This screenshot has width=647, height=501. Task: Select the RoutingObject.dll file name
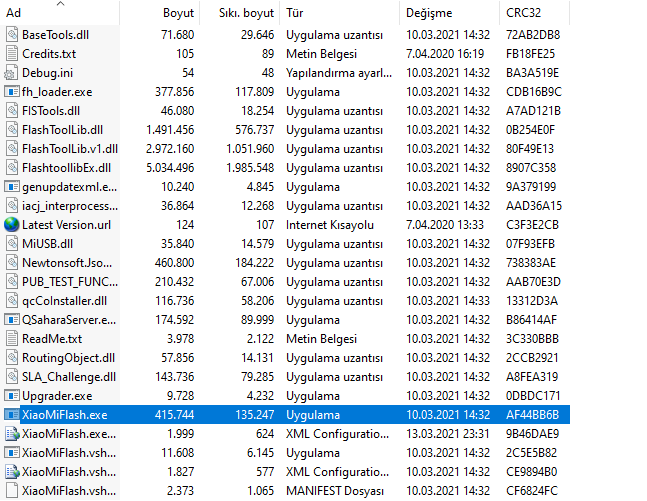pos(68,358)
